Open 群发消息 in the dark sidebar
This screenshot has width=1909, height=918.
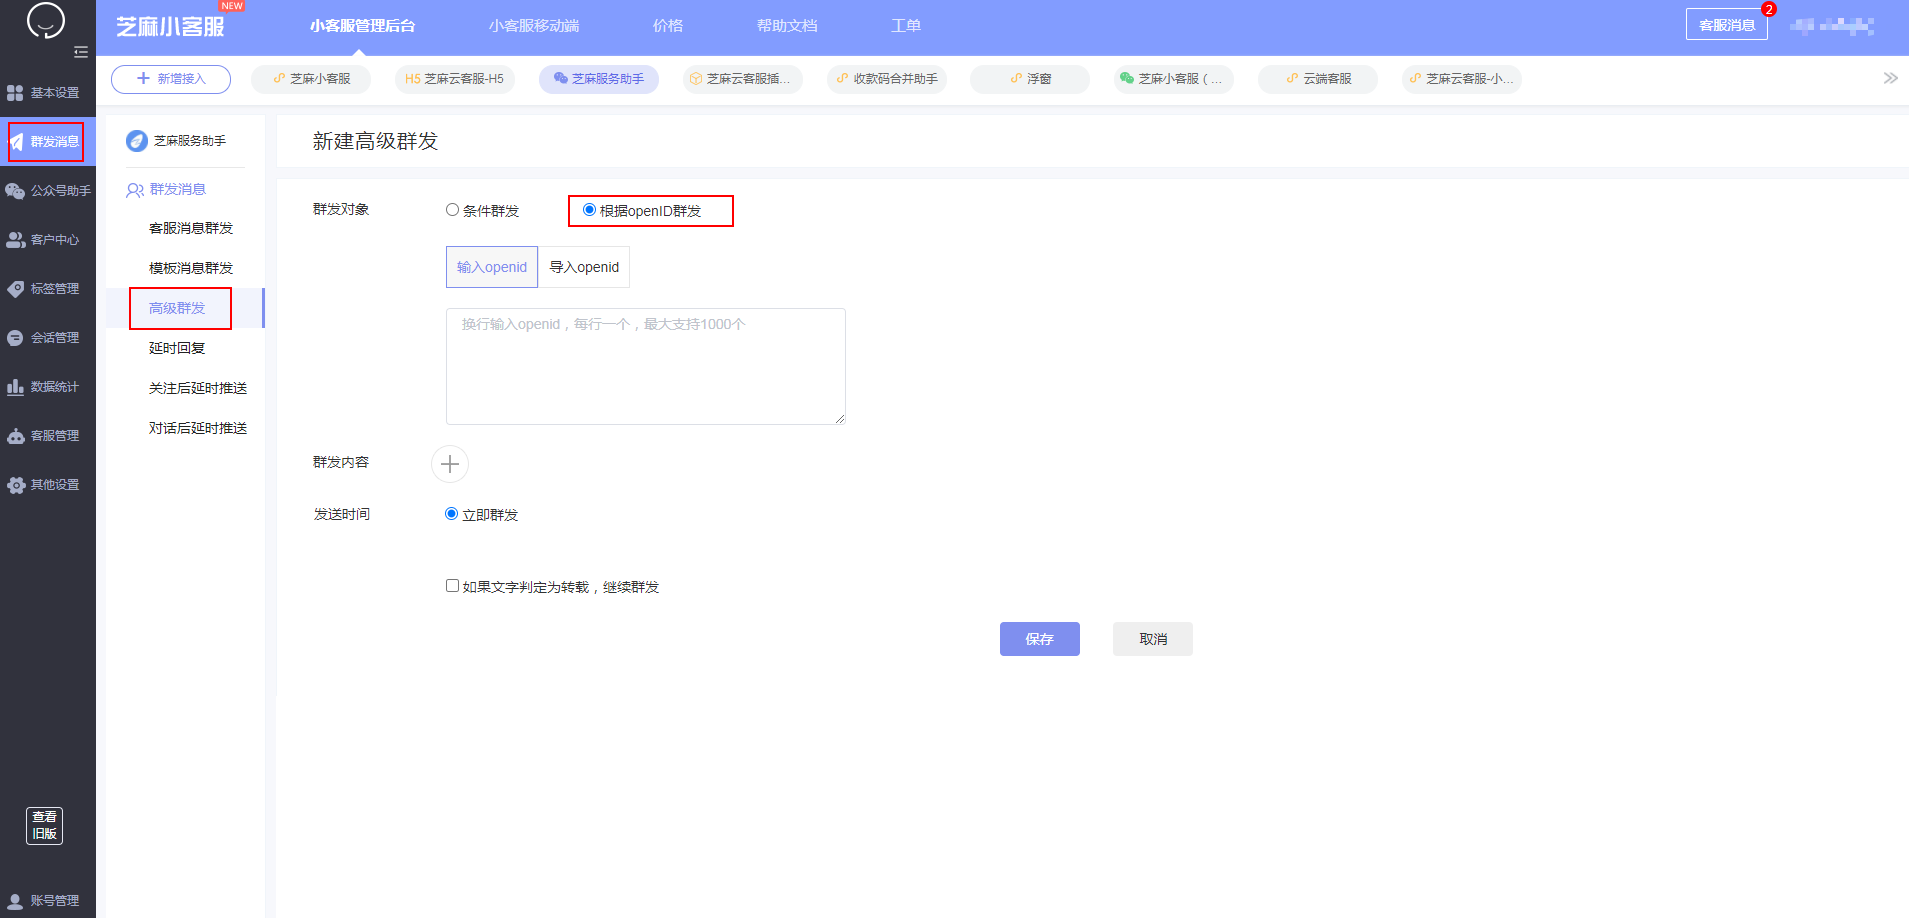click(46, 142)
